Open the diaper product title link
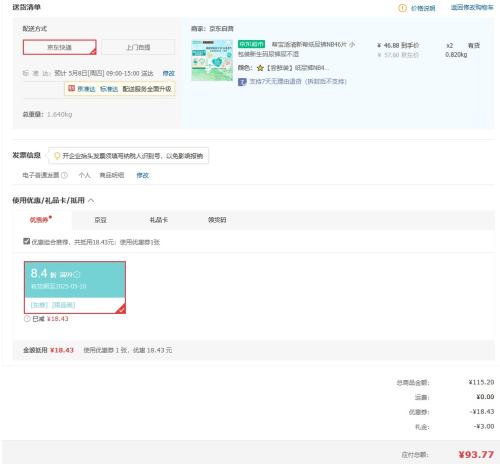Image resolution: width=500 pixels, height=464 pixels. tap(297, 49)
